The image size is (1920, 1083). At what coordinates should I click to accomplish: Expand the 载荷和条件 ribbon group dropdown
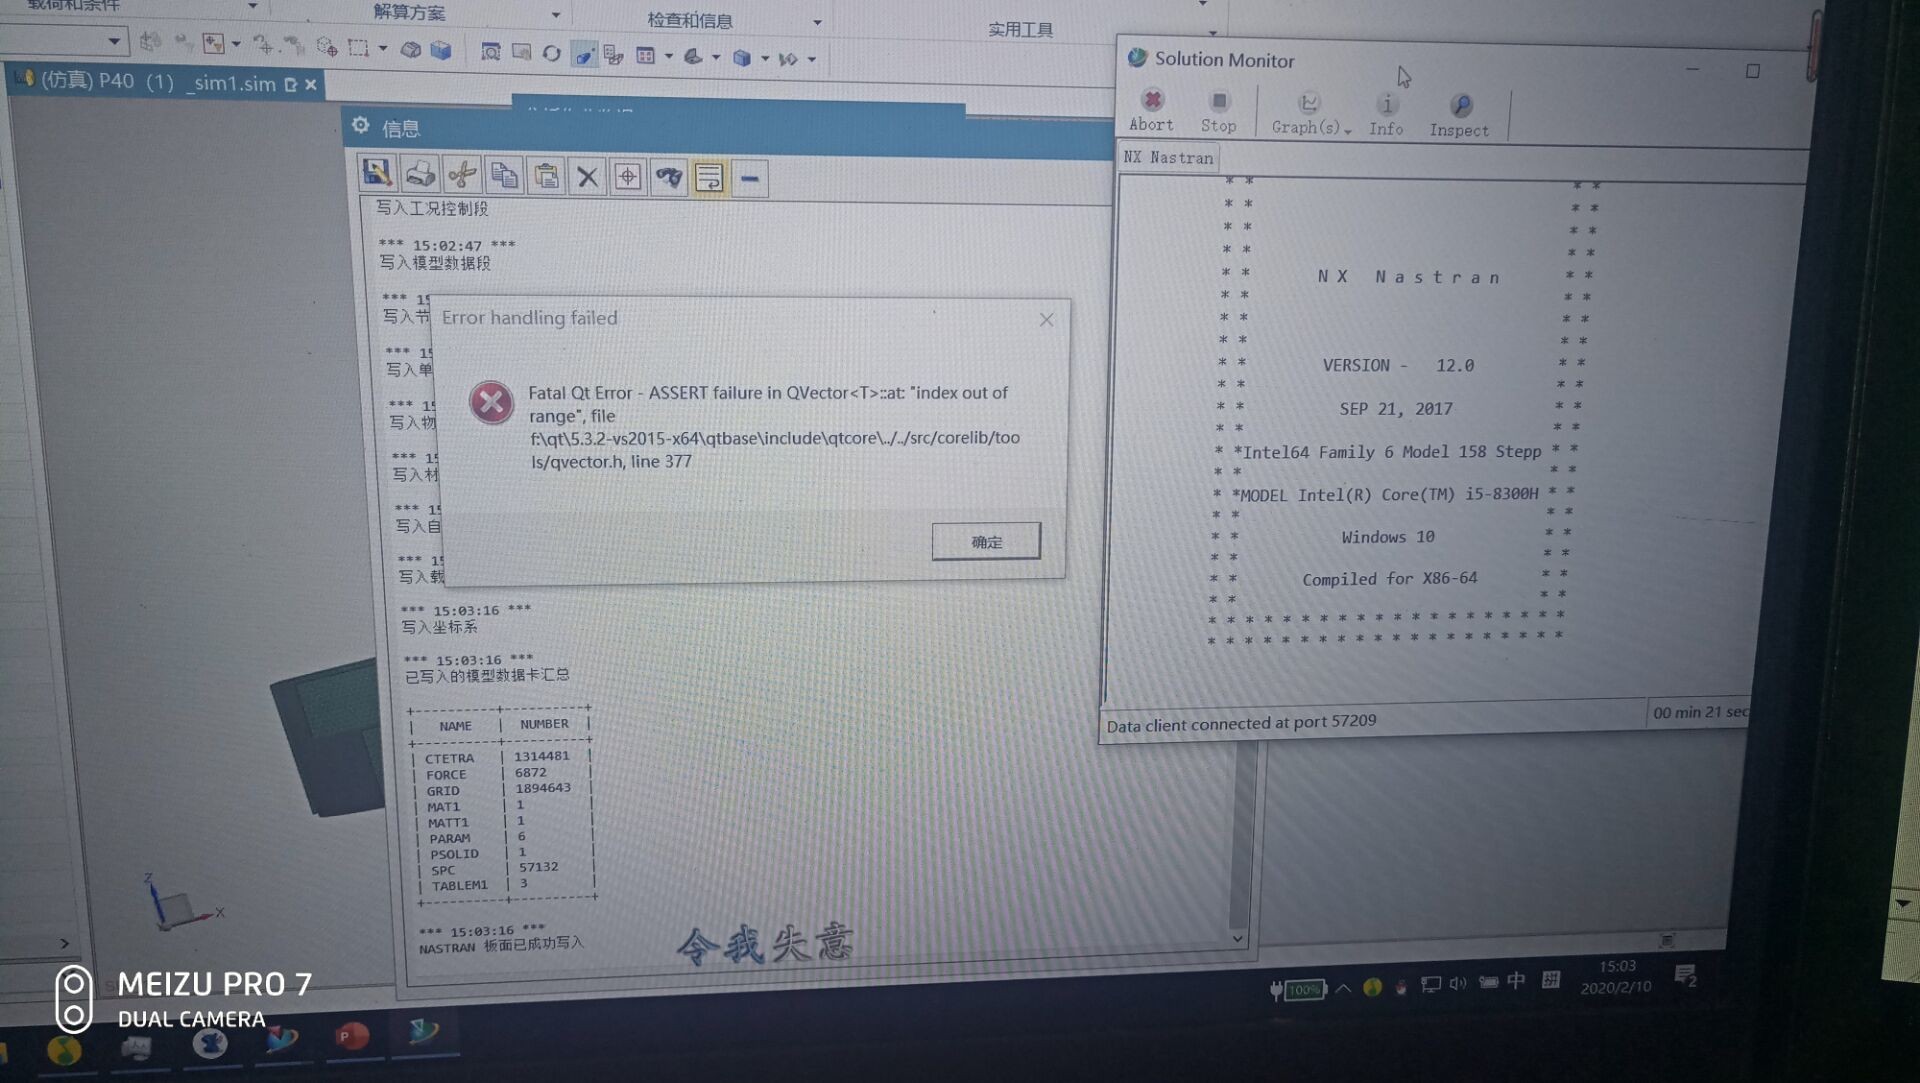pos(253,6)
